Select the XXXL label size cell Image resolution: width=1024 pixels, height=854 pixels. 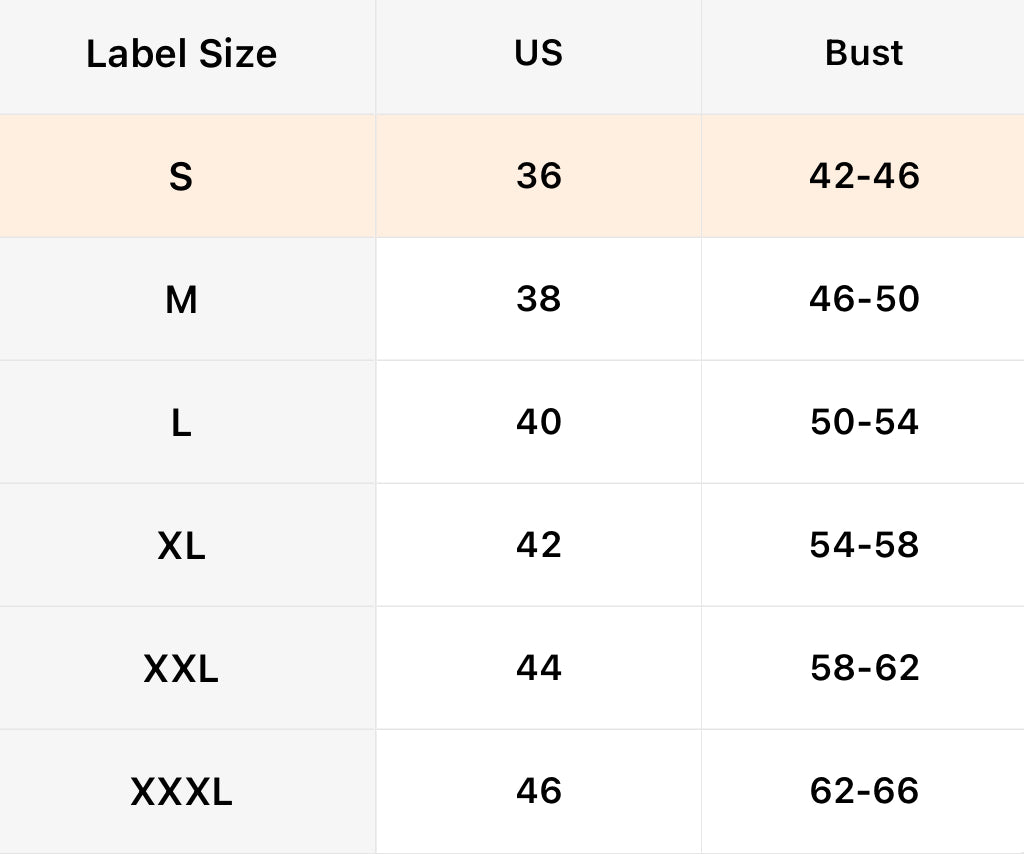click(181, 792)
